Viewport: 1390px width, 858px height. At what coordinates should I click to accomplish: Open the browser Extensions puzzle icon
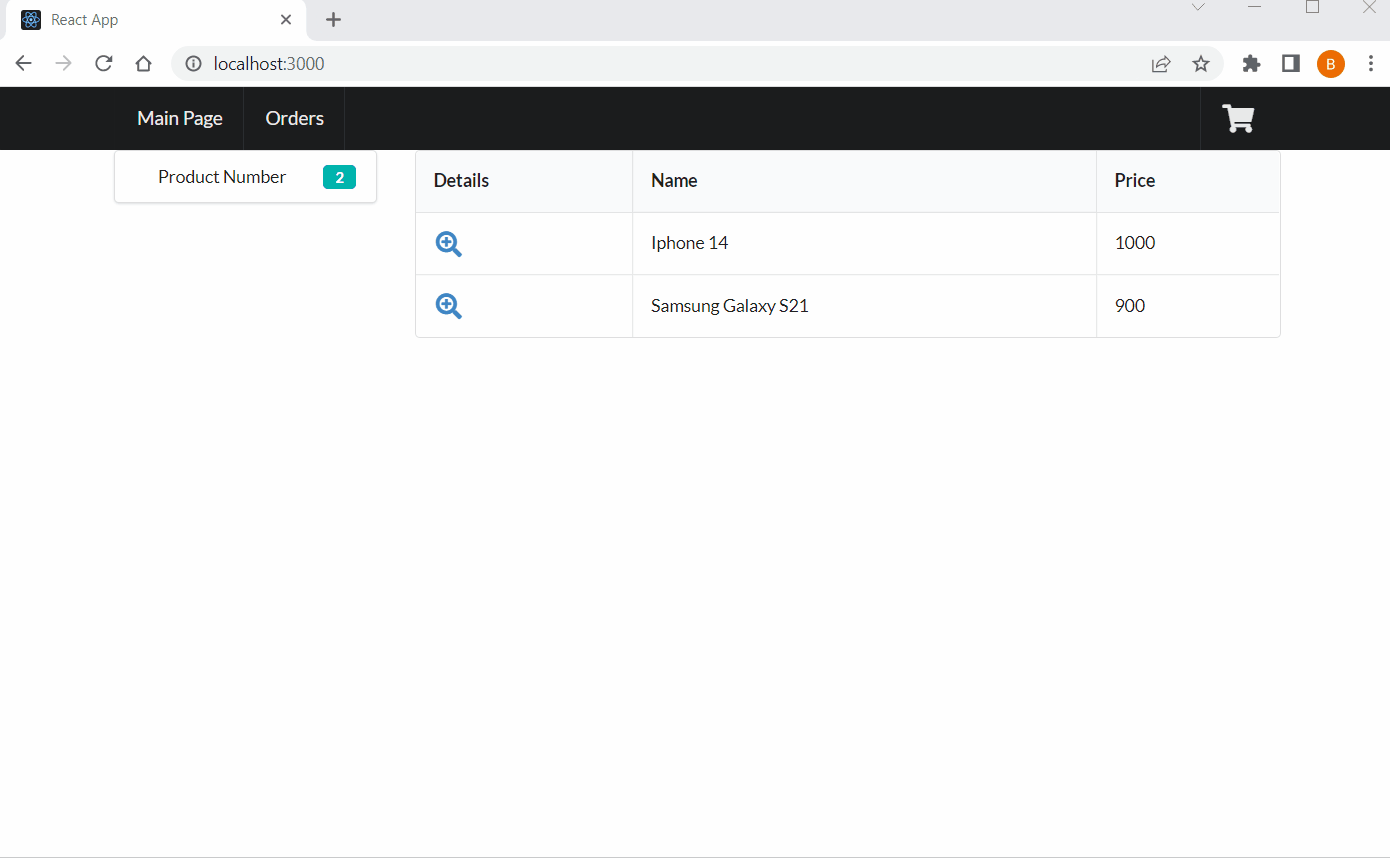pos(1251,63)
